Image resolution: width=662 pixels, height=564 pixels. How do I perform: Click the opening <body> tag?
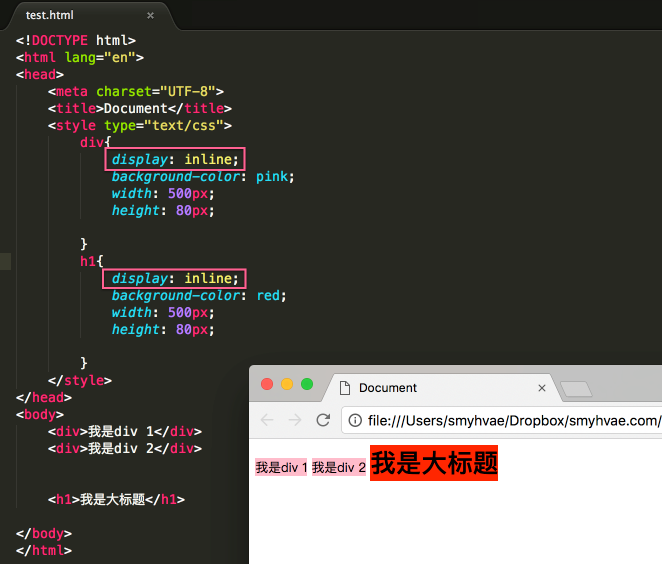[x=40, y=415]
